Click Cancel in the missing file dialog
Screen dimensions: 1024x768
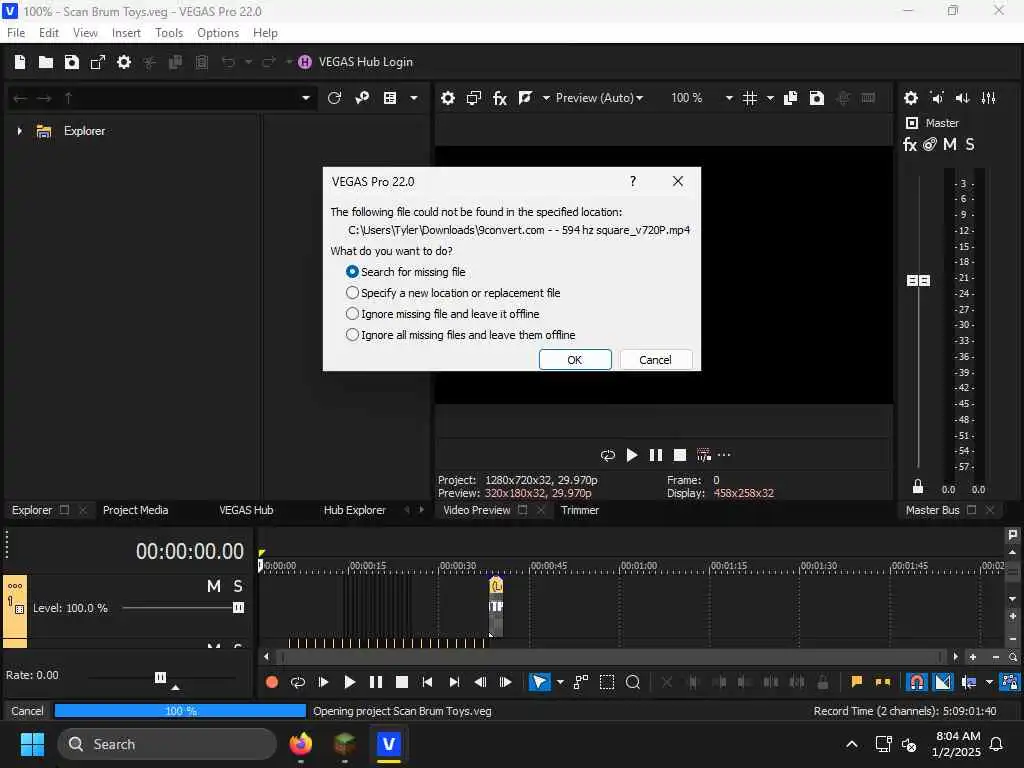[655, 360]
